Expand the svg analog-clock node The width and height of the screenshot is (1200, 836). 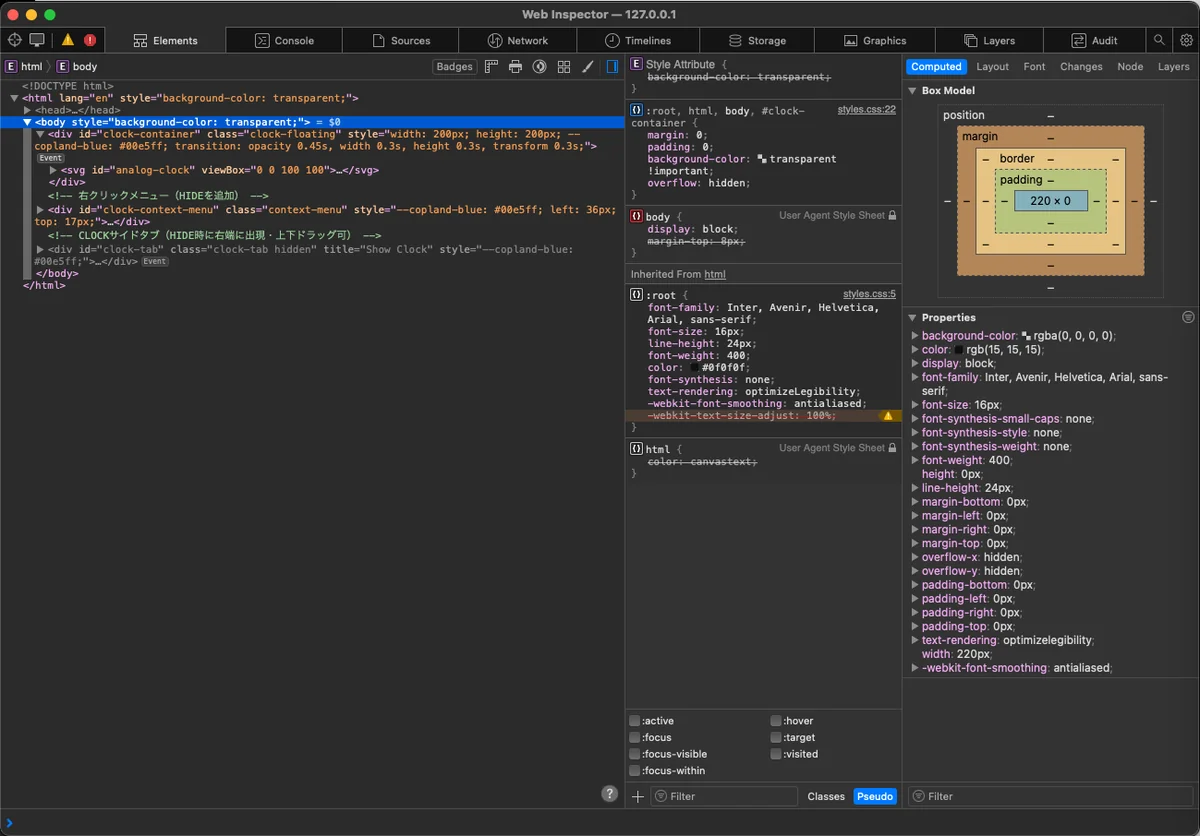click(x=53, y=170)
